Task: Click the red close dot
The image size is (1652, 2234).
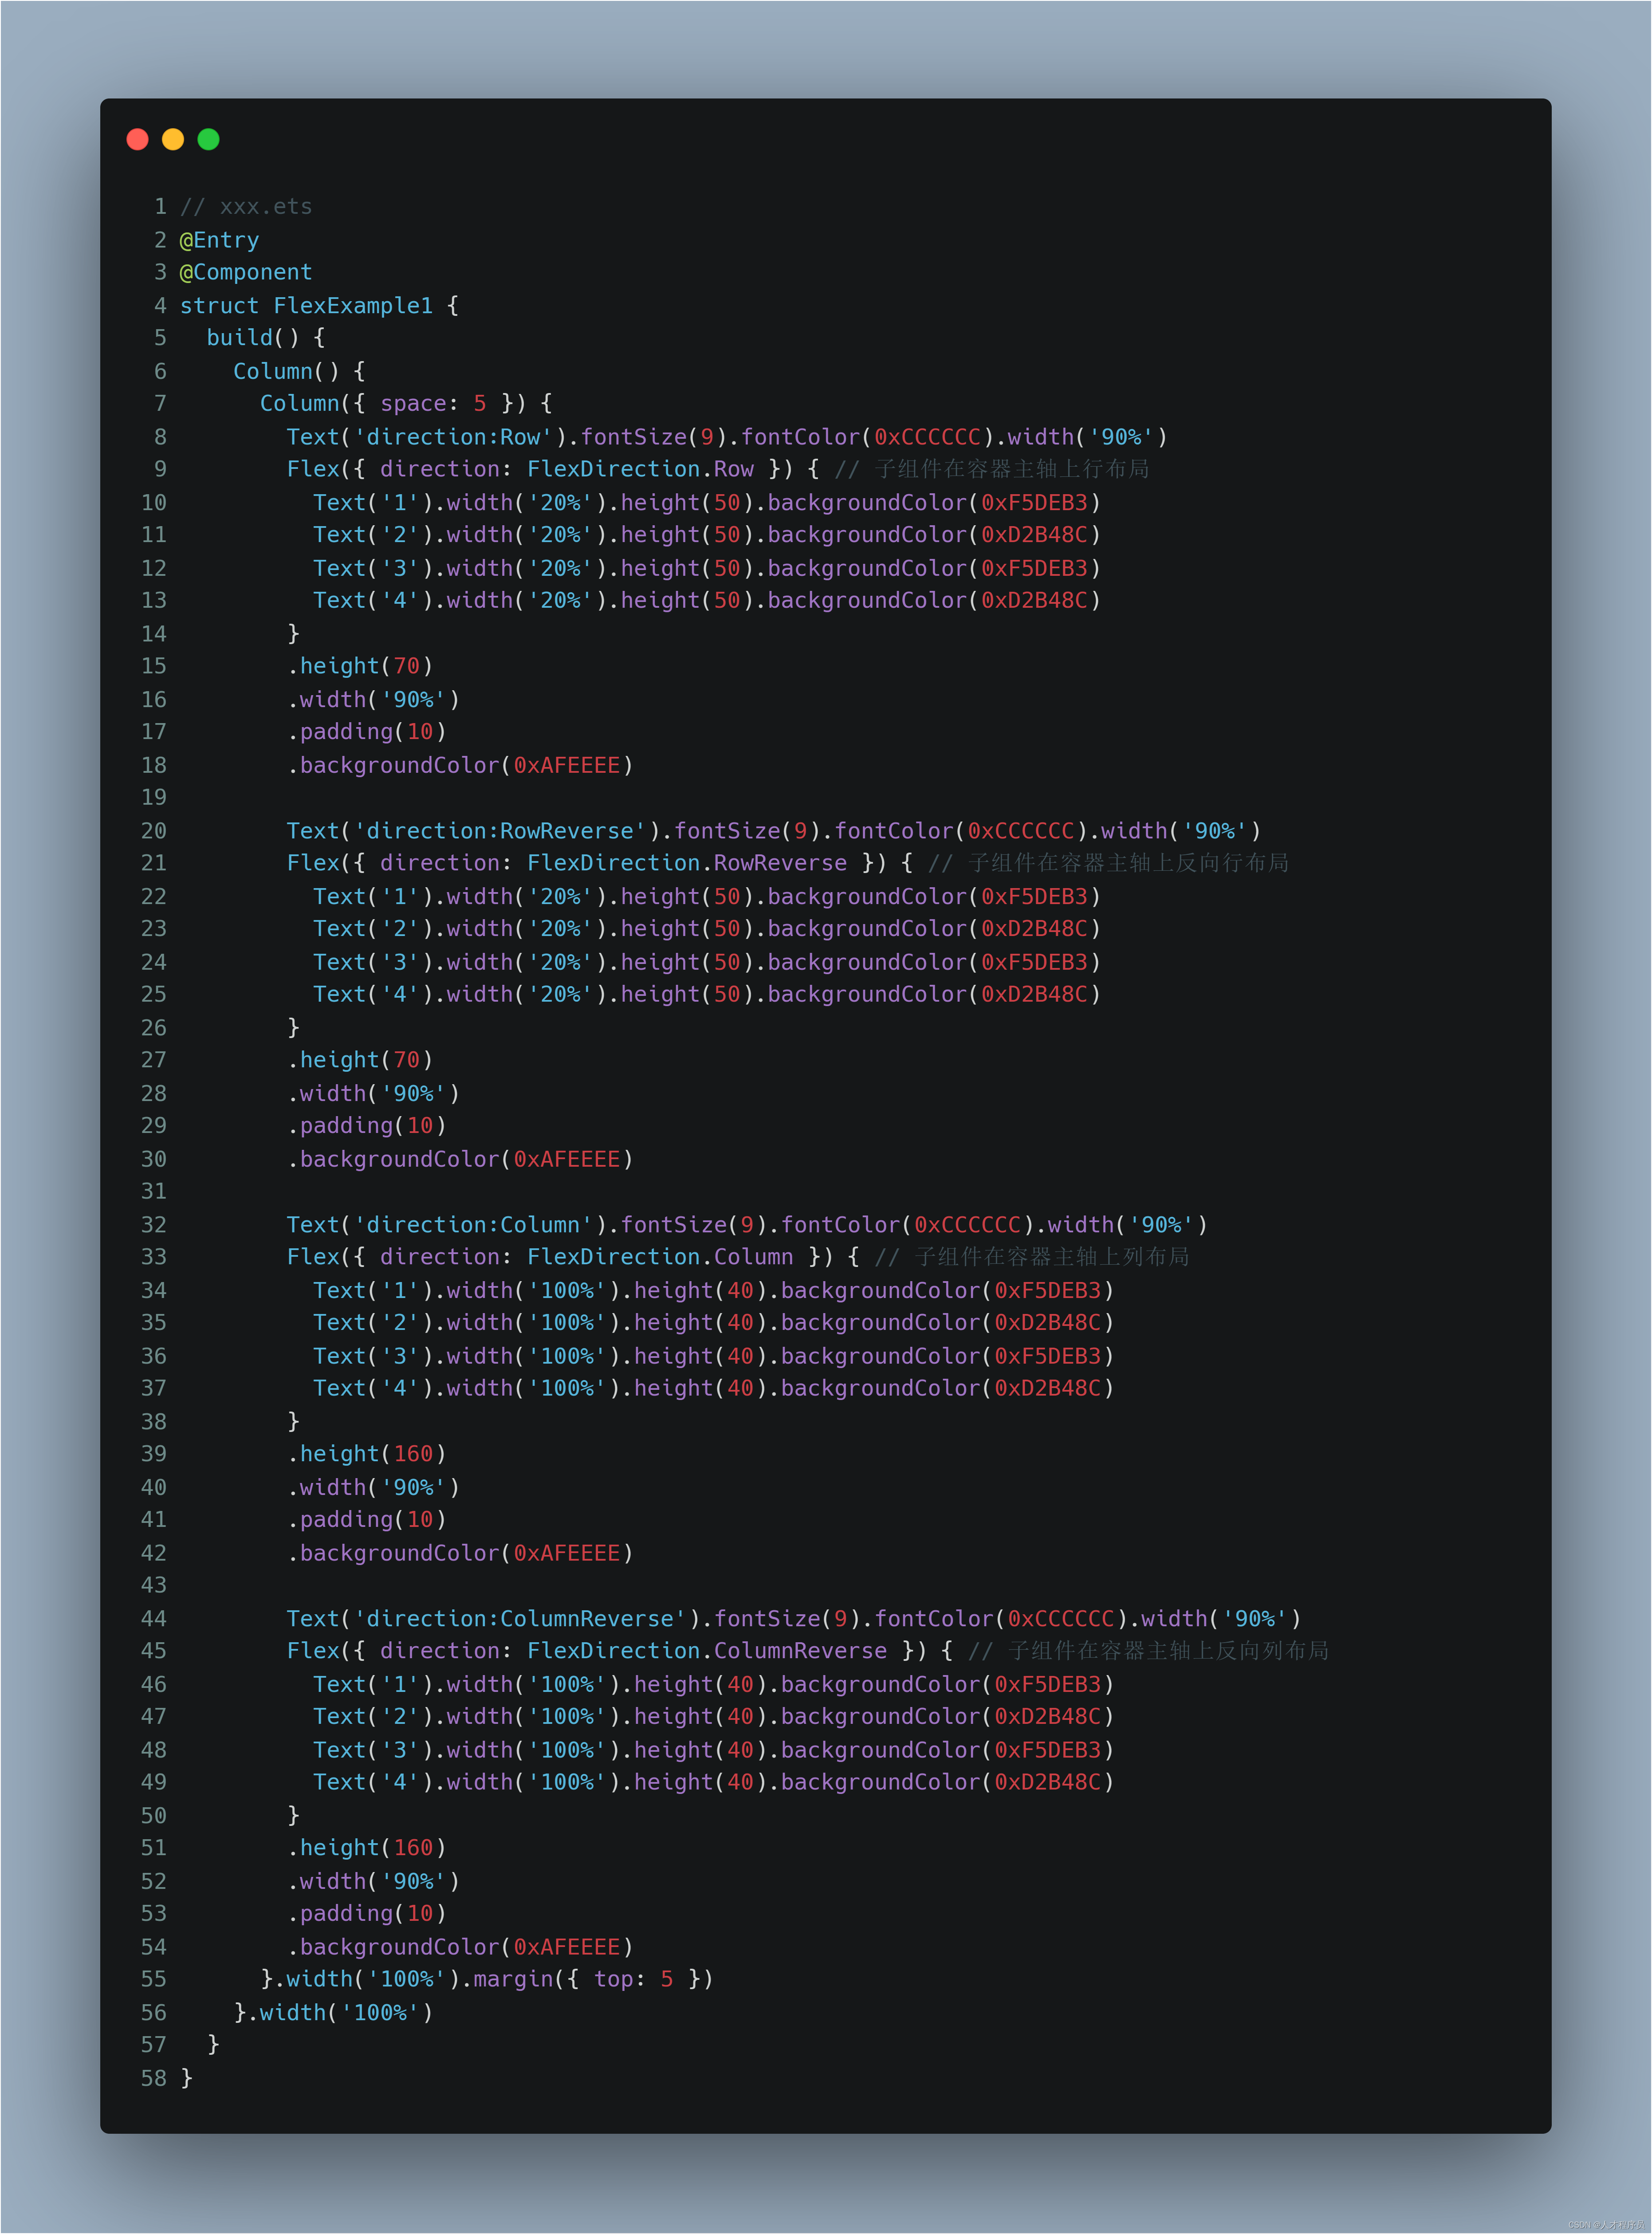Action: [x=138, y=139]
